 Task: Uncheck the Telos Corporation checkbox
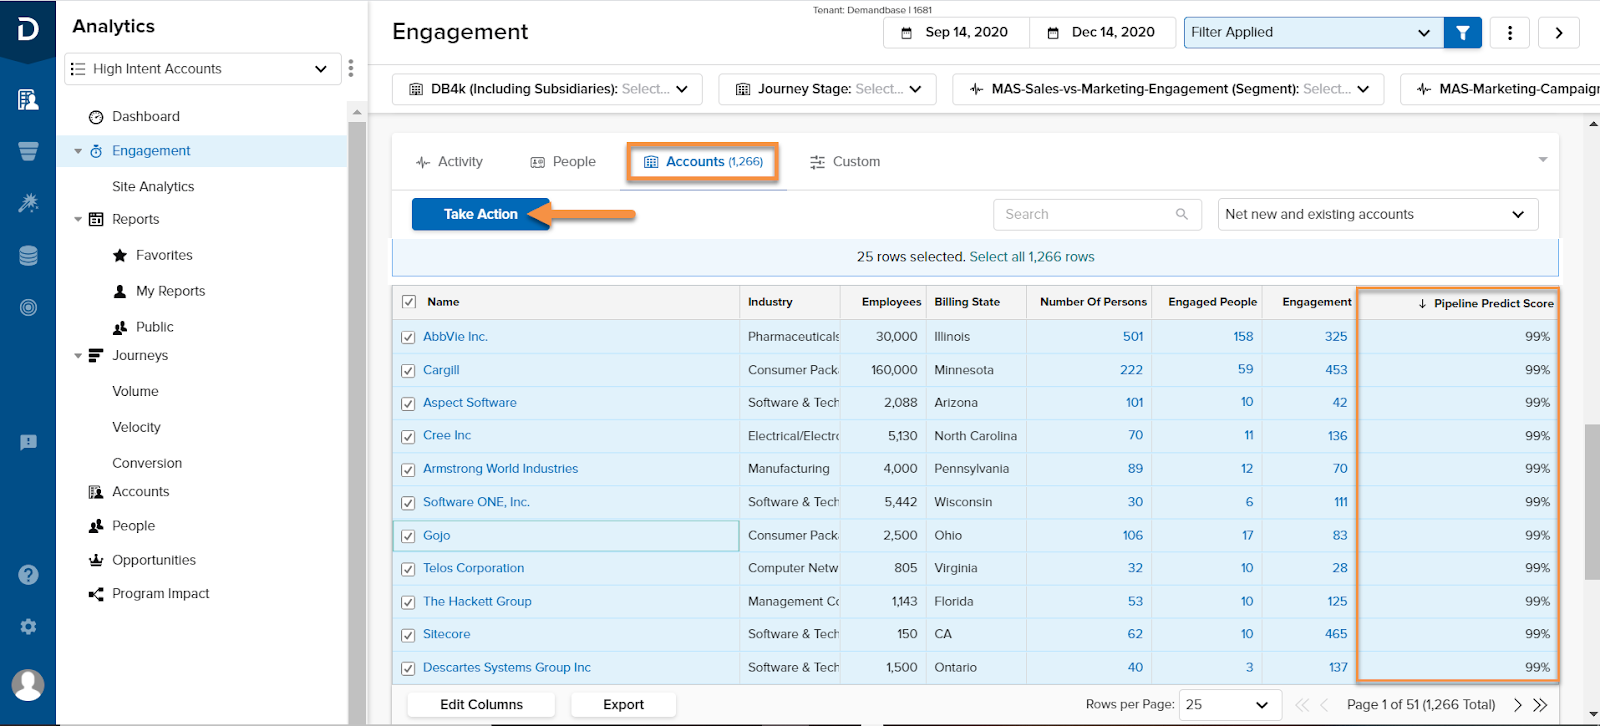tap(408, 569)
